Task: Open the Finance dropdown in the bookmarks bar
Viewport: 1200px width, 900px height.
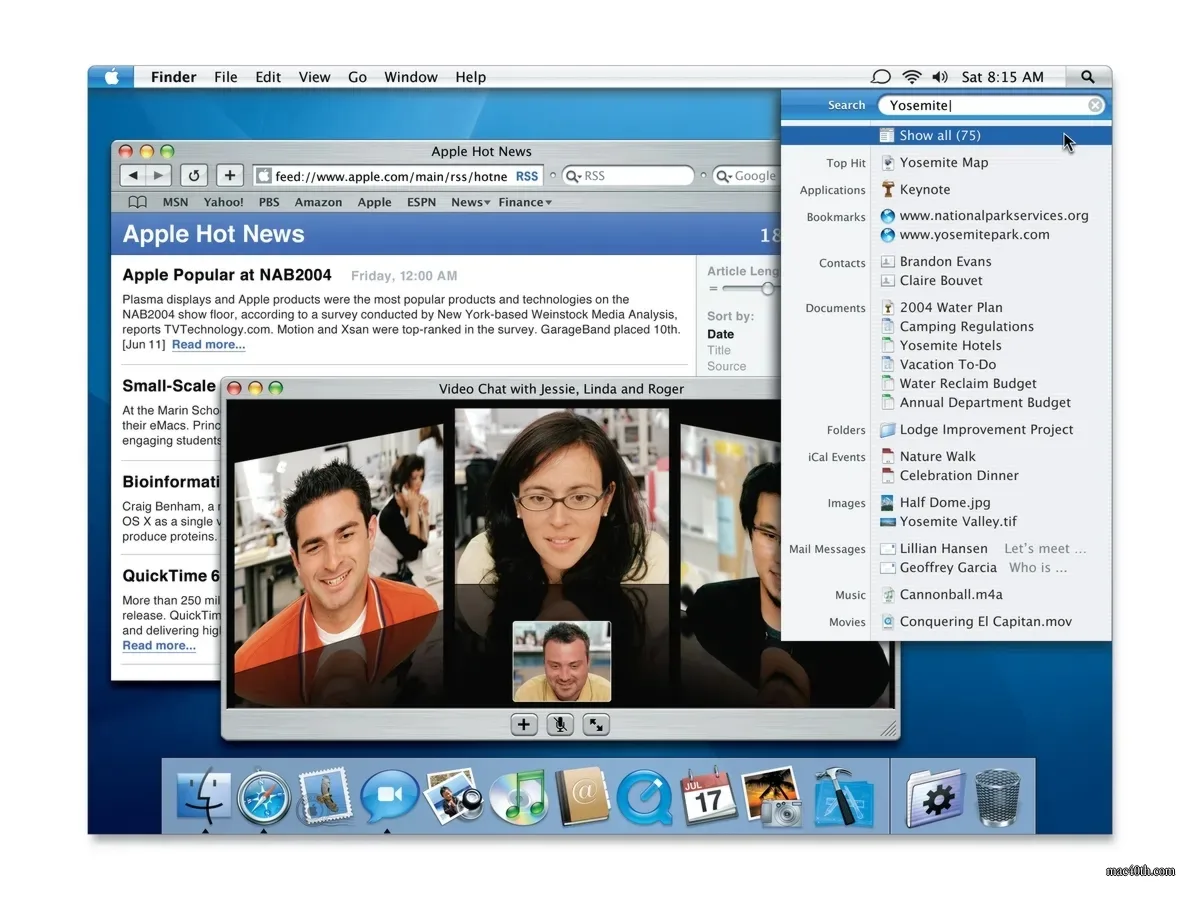Action: coord(524,201)
